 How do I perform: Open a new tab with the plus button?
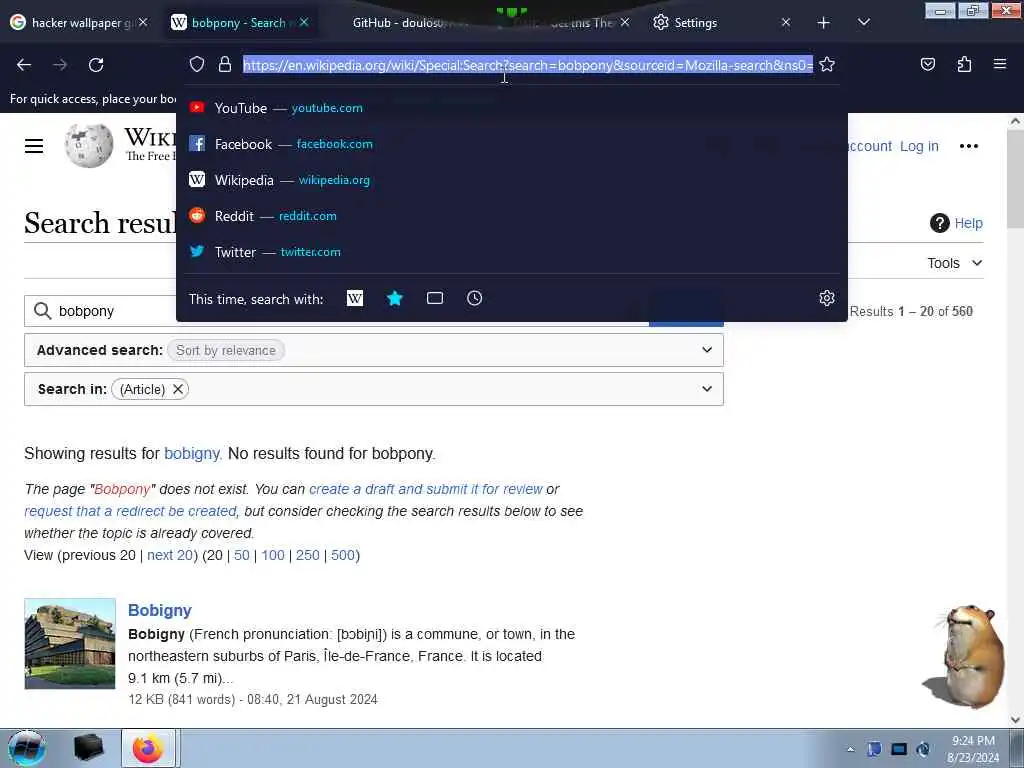(x=824, y=23)
